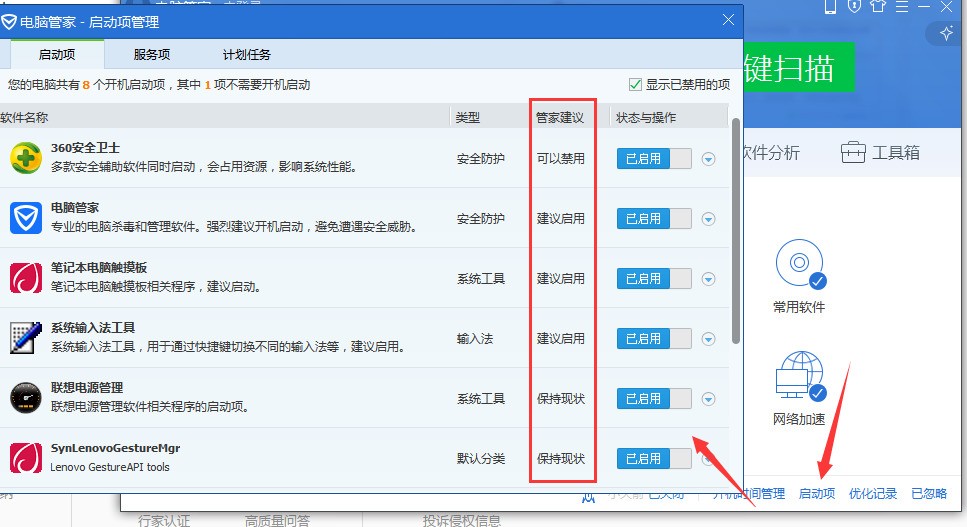
Task: Click 输入法 type cell
Action: [475, 338]
